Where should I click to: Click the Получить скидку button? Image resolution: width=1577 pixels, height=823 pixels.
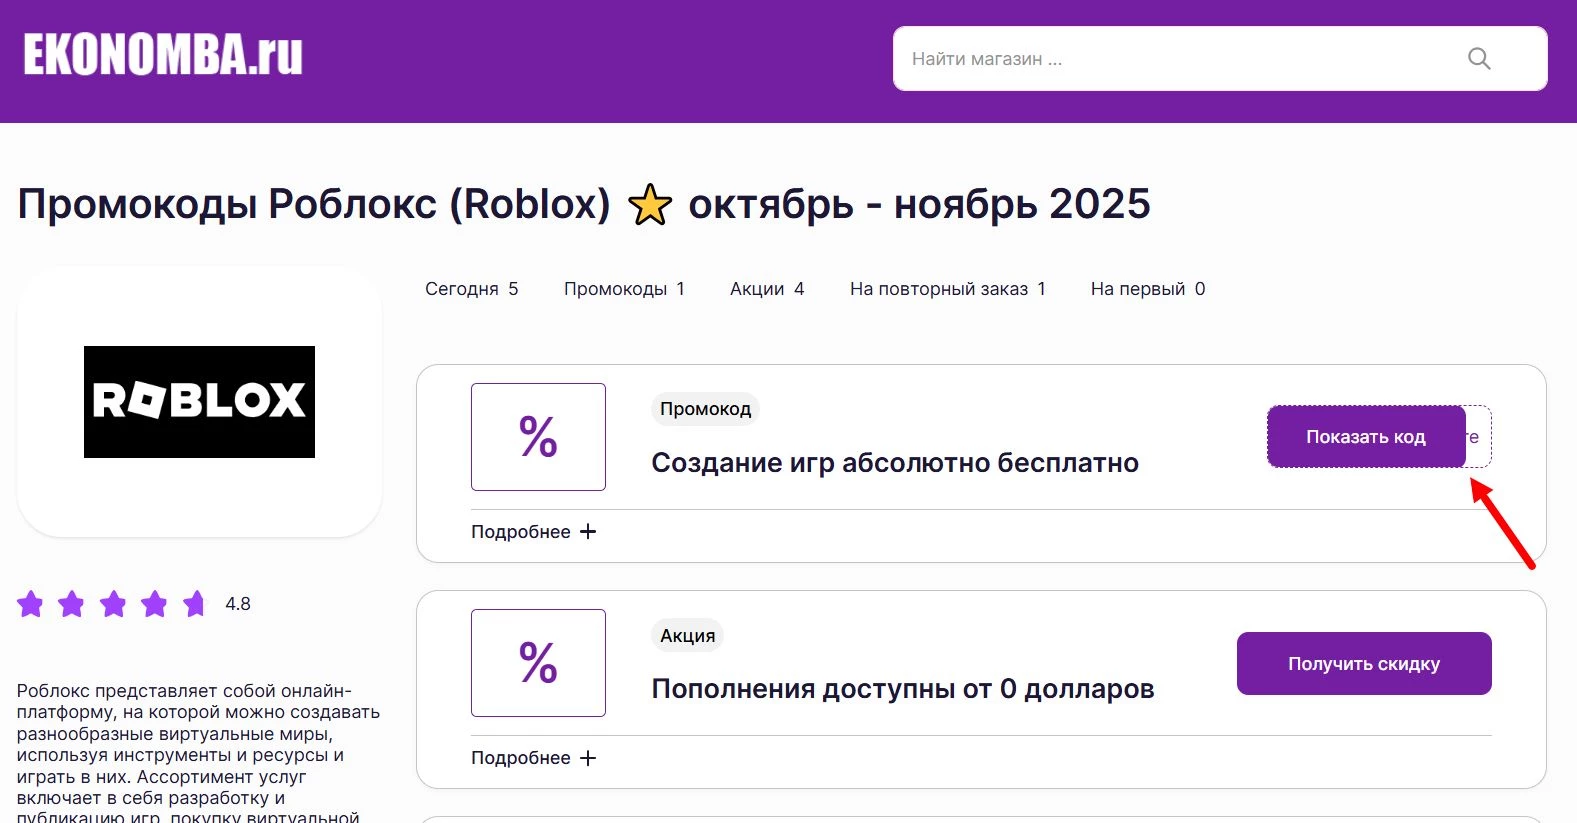(x=1363, y=662)
